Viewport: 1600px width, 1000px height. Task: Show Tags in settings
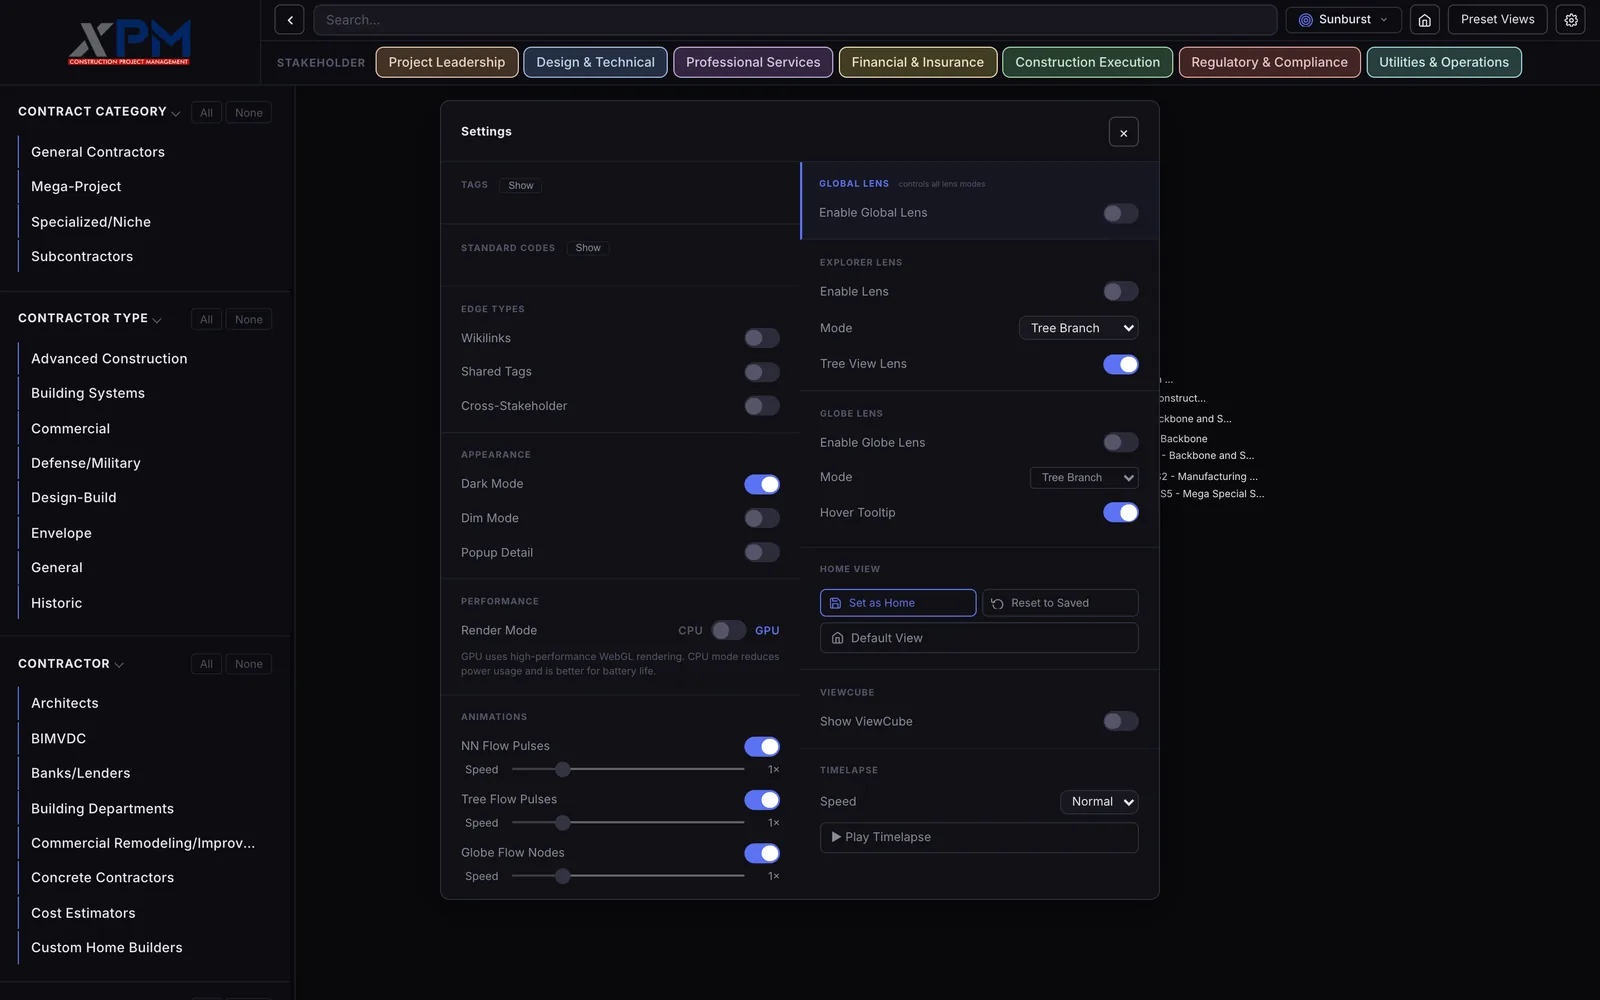520,185
